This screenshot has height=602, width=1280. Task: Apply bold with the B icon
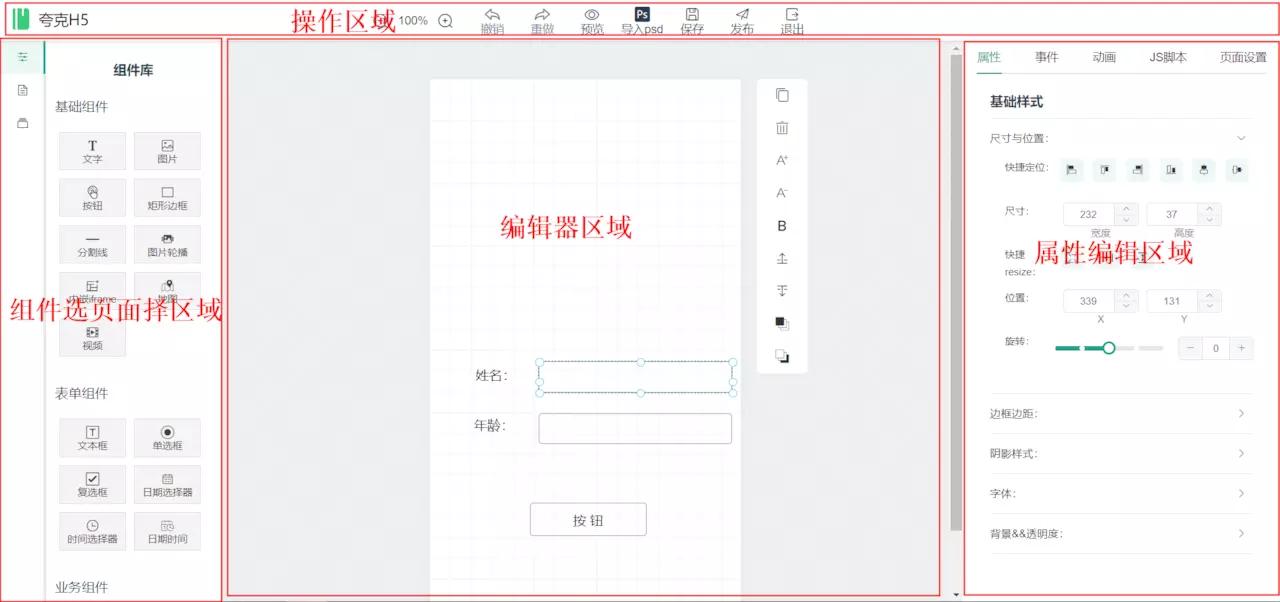point(781,225)
